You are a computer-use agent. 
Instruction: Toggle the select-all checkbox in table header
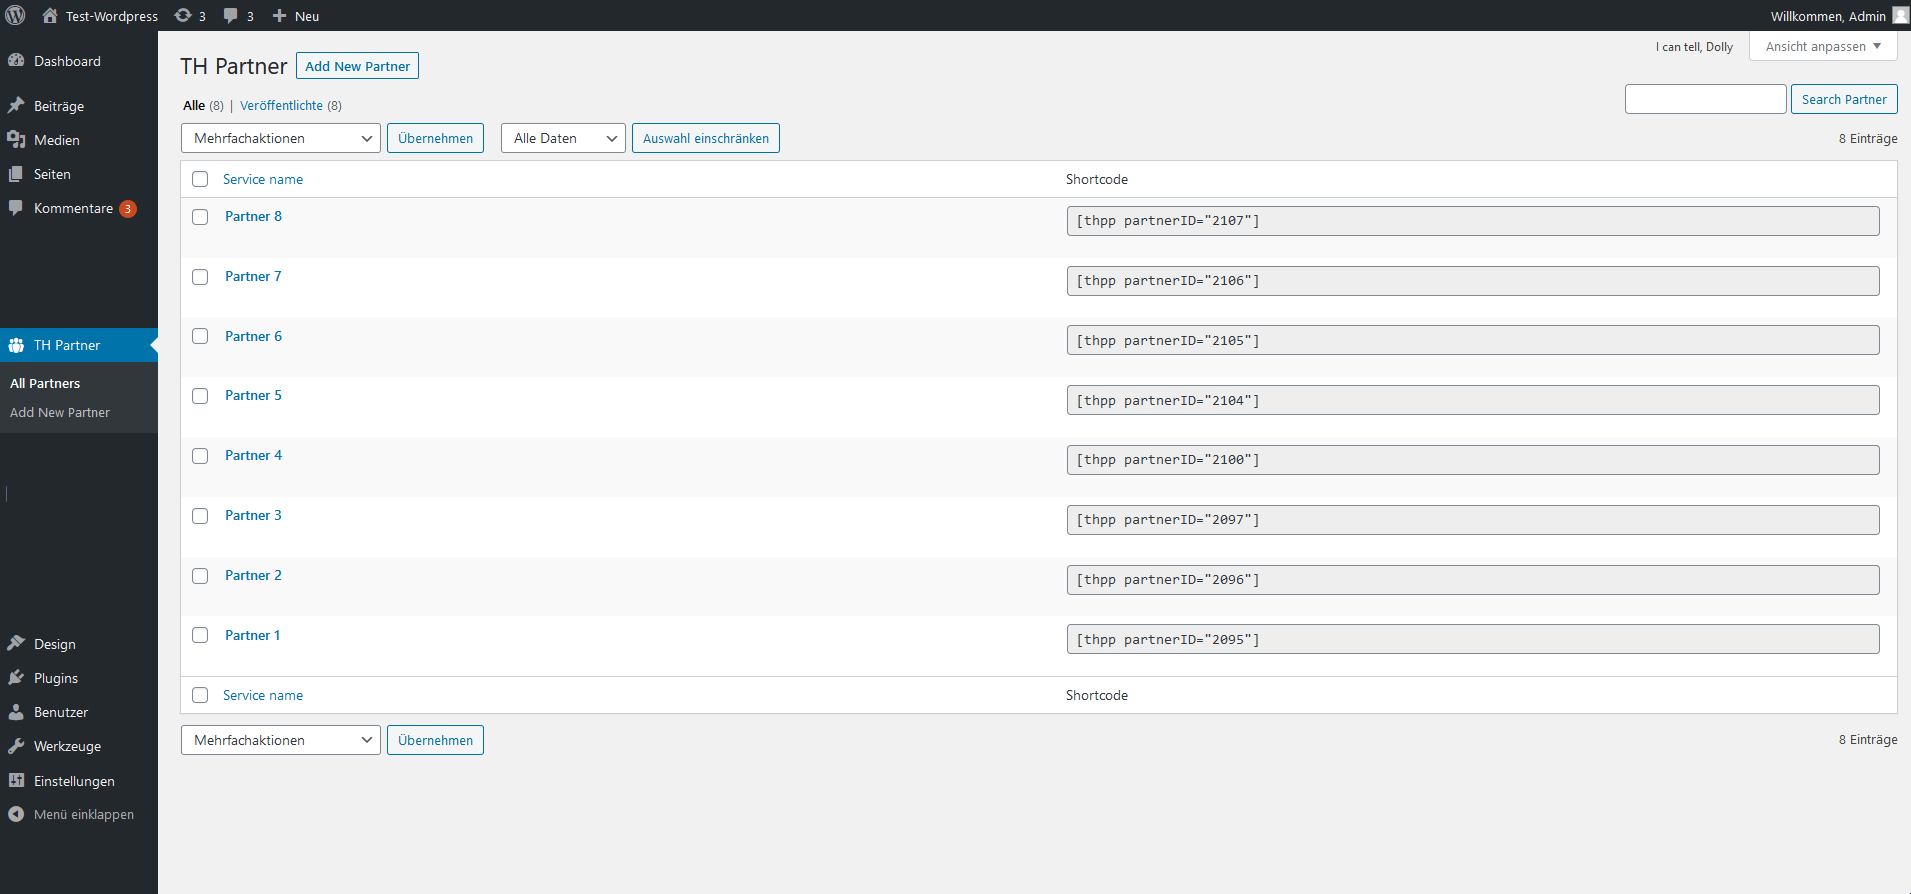pyautogui.click(x=200, y=179)
